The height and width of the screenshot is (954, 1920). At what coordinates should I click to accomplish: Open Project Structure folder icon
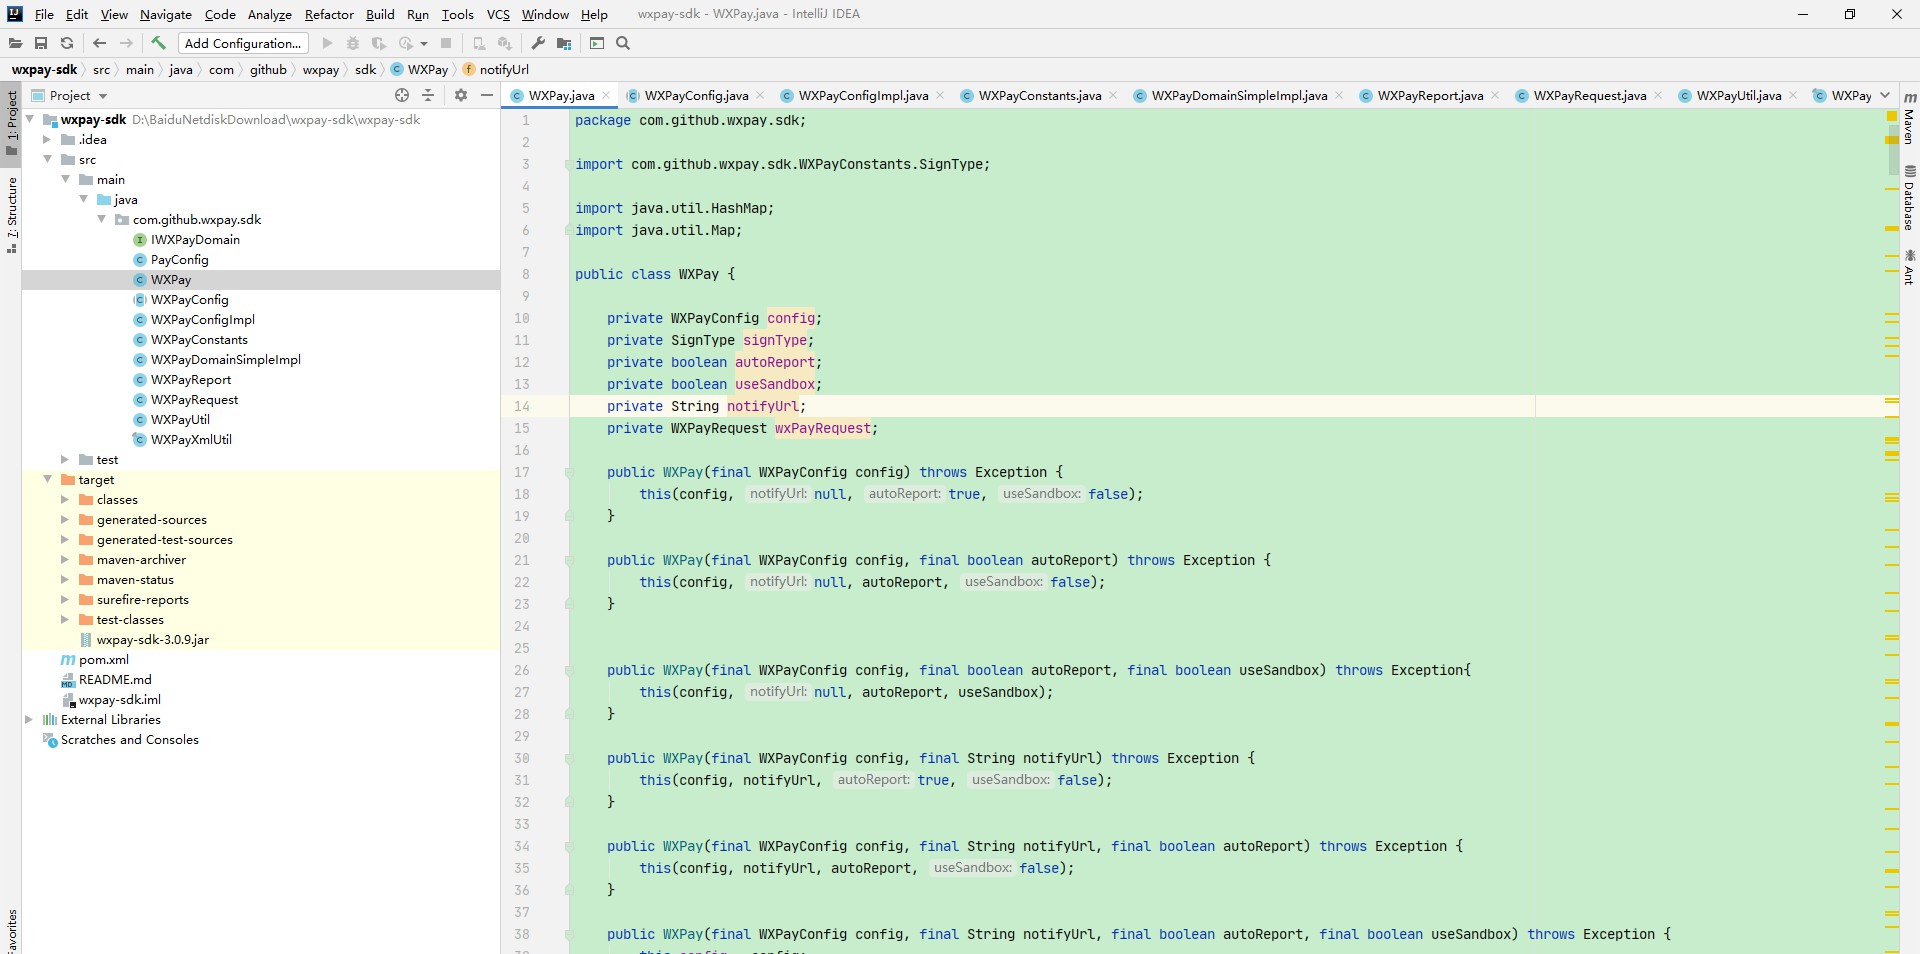click(564, 43)
